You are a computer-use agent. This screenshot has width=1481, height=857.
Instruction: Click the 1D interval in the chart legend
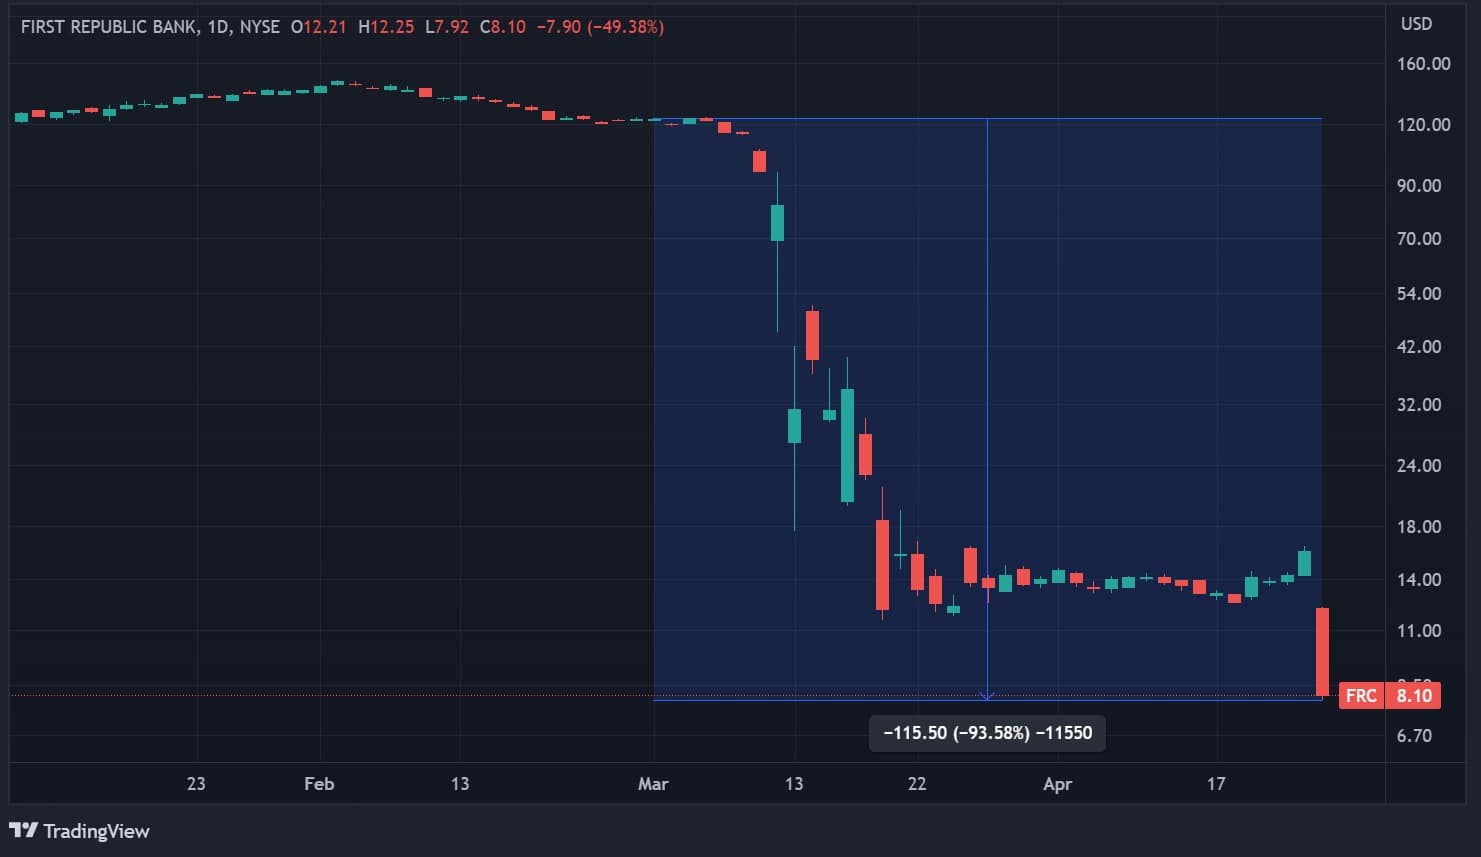[217, 27]
